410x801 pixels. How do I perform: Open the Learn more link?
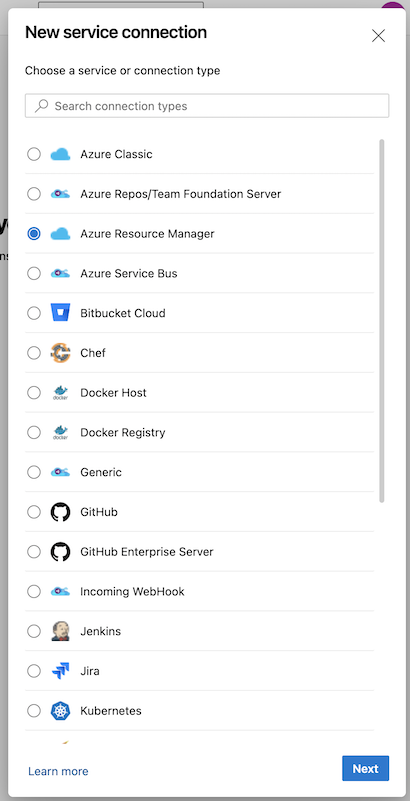click(x=58, y=771)
